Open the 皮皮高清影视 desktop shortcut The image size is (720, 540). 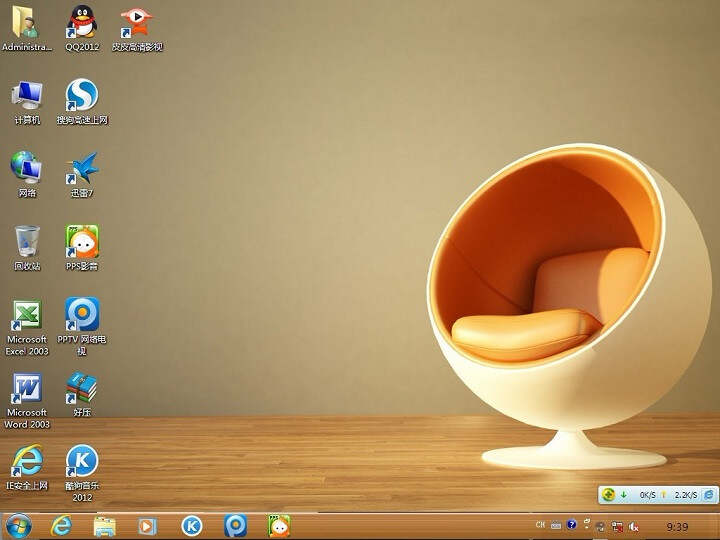[136, 22]
